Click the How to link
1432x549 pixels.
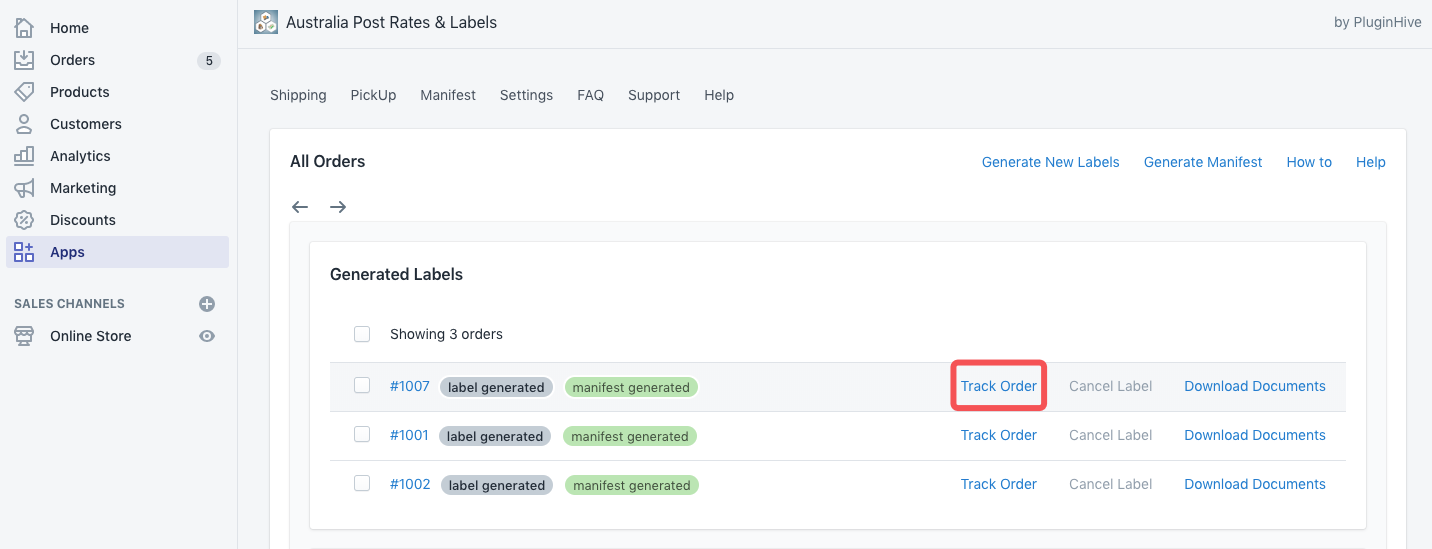coord(1309,162)
